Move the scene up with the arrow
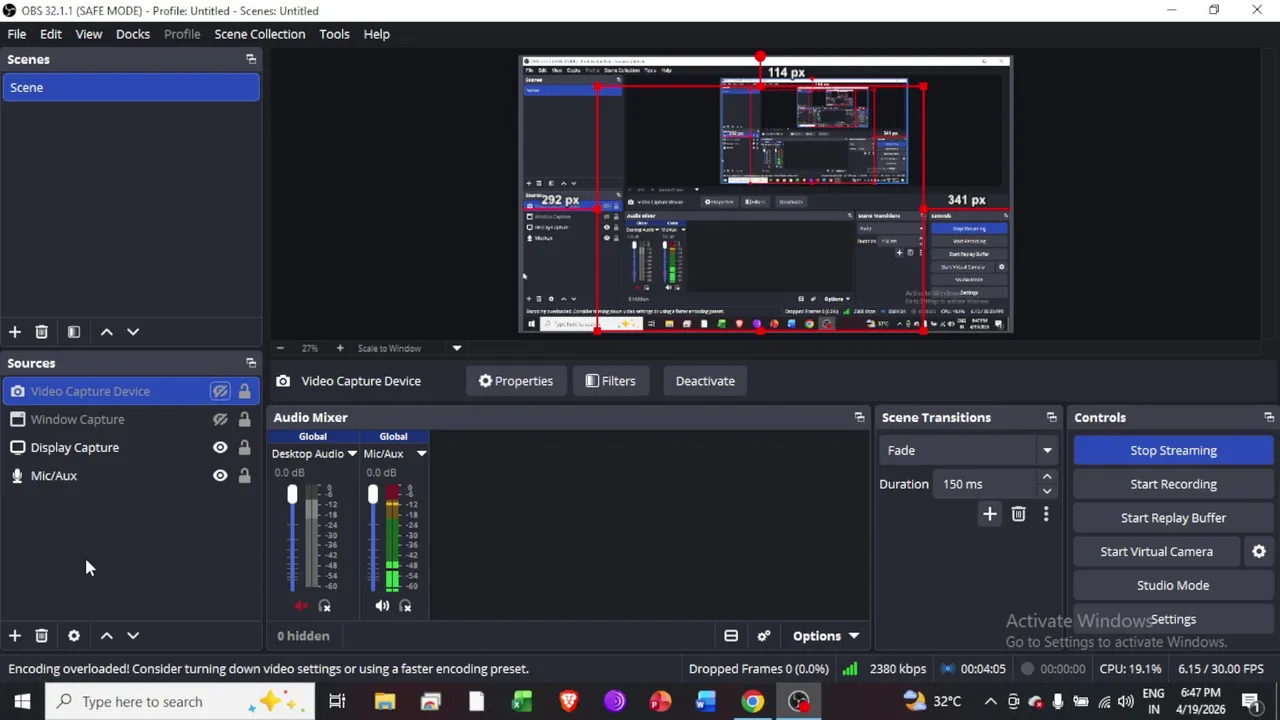The height and width of the screenshot is (720, 1280). (106, 332)
